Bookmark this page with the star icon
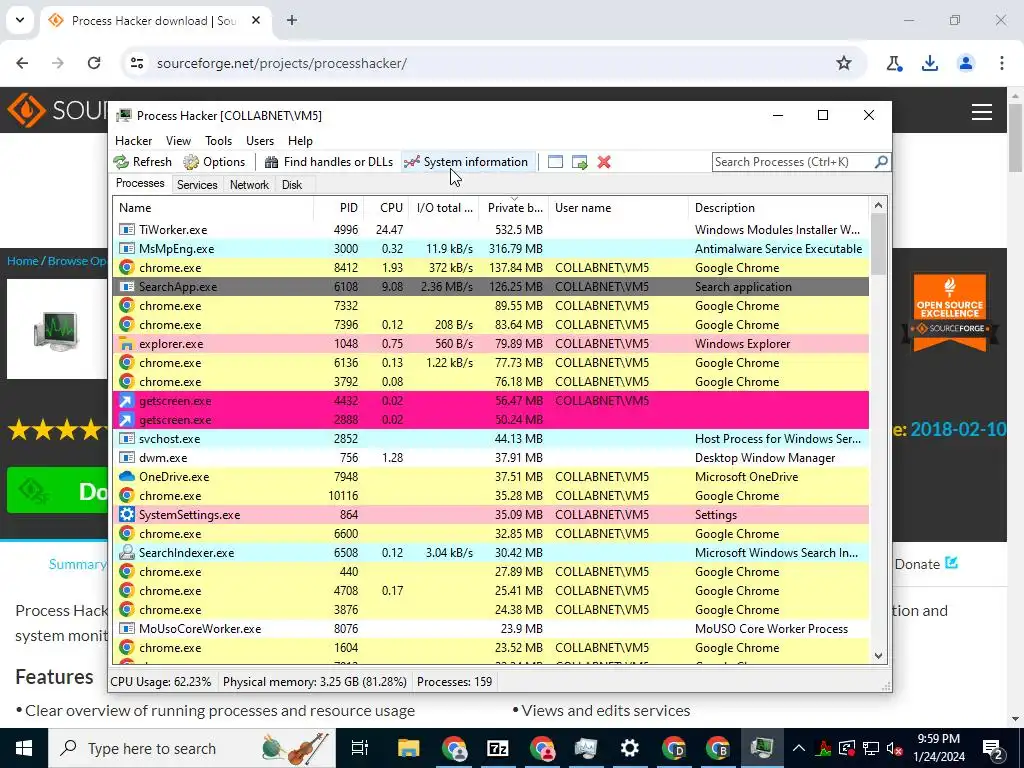Screen dimensions: 1024x768 point(844,63)
